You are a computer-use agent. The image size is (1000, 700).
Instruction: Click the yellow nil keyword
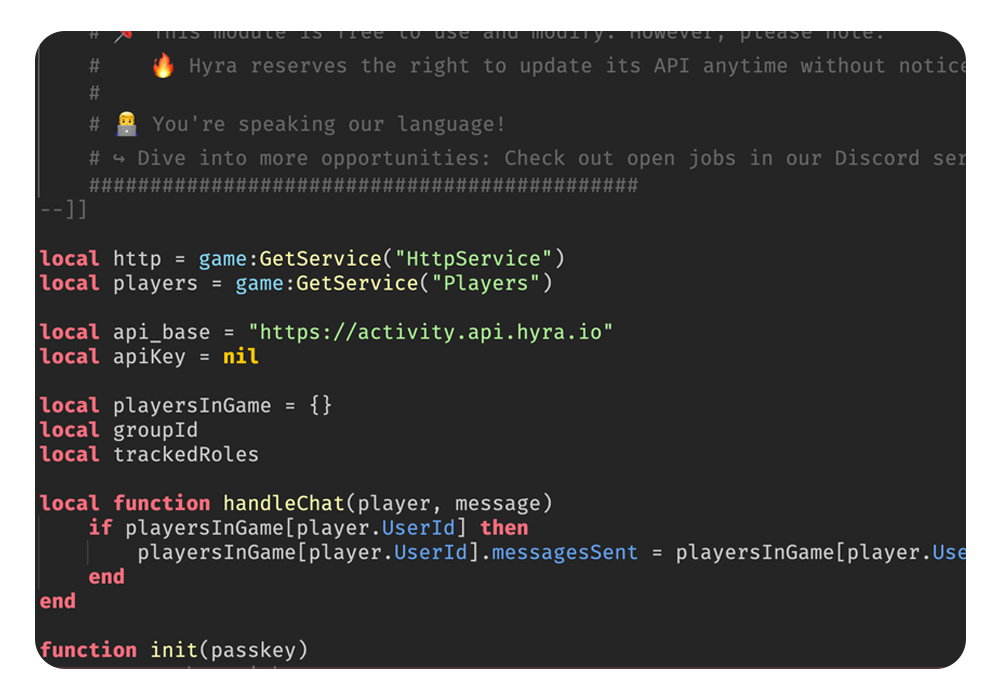tap(240, 357)
